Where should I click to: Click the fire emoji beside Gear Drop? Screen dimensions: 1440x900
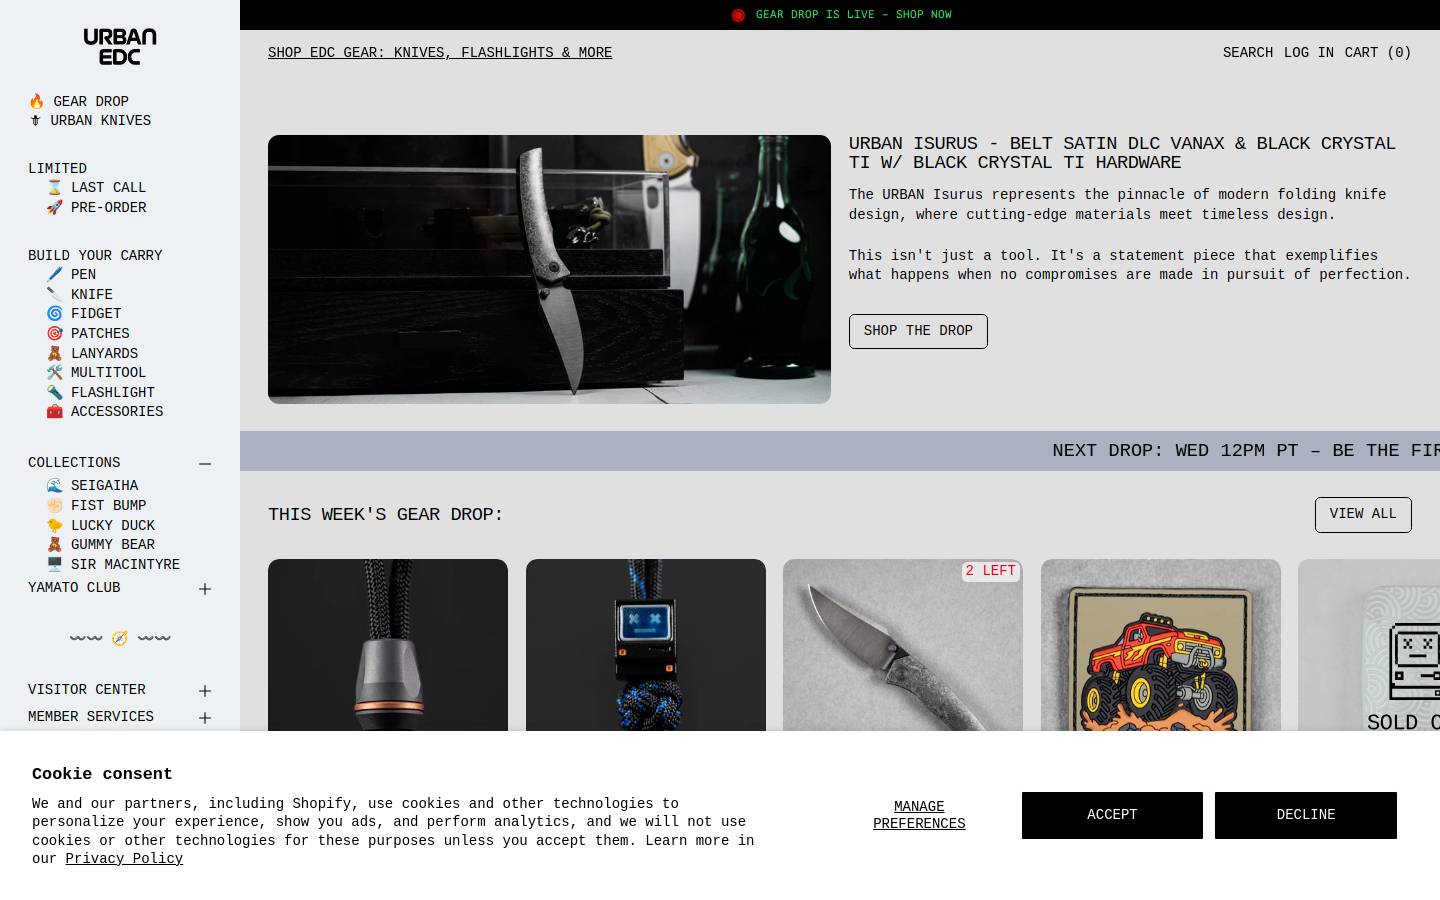[36, 102]
